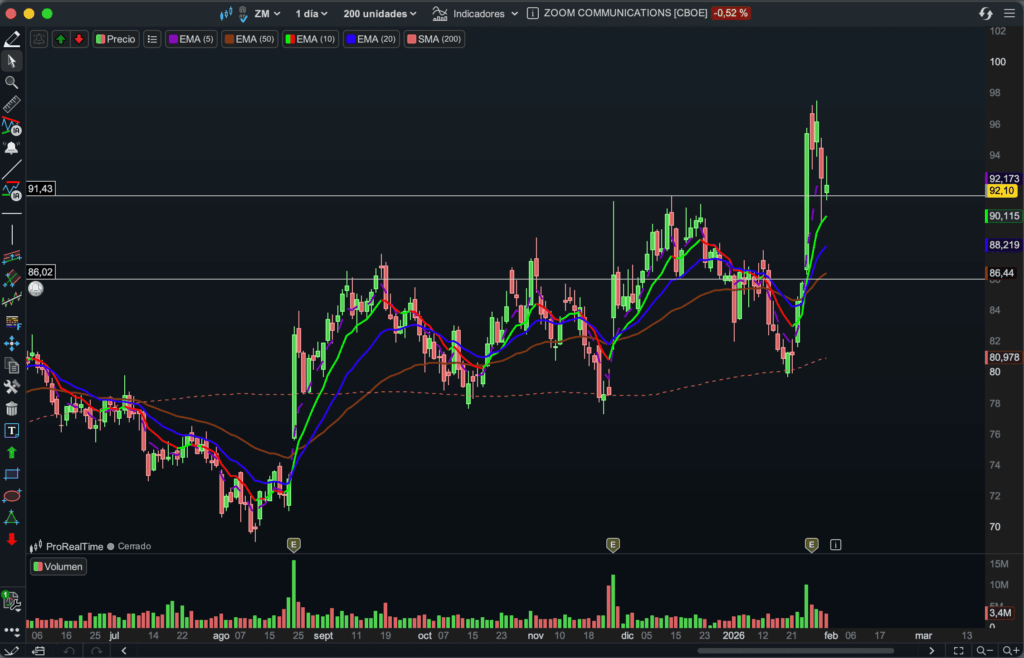Image resolution: width=1024 pixels, height=658 pixels.
Task: Open the Indicadores menu
Action: click(476, 14)
